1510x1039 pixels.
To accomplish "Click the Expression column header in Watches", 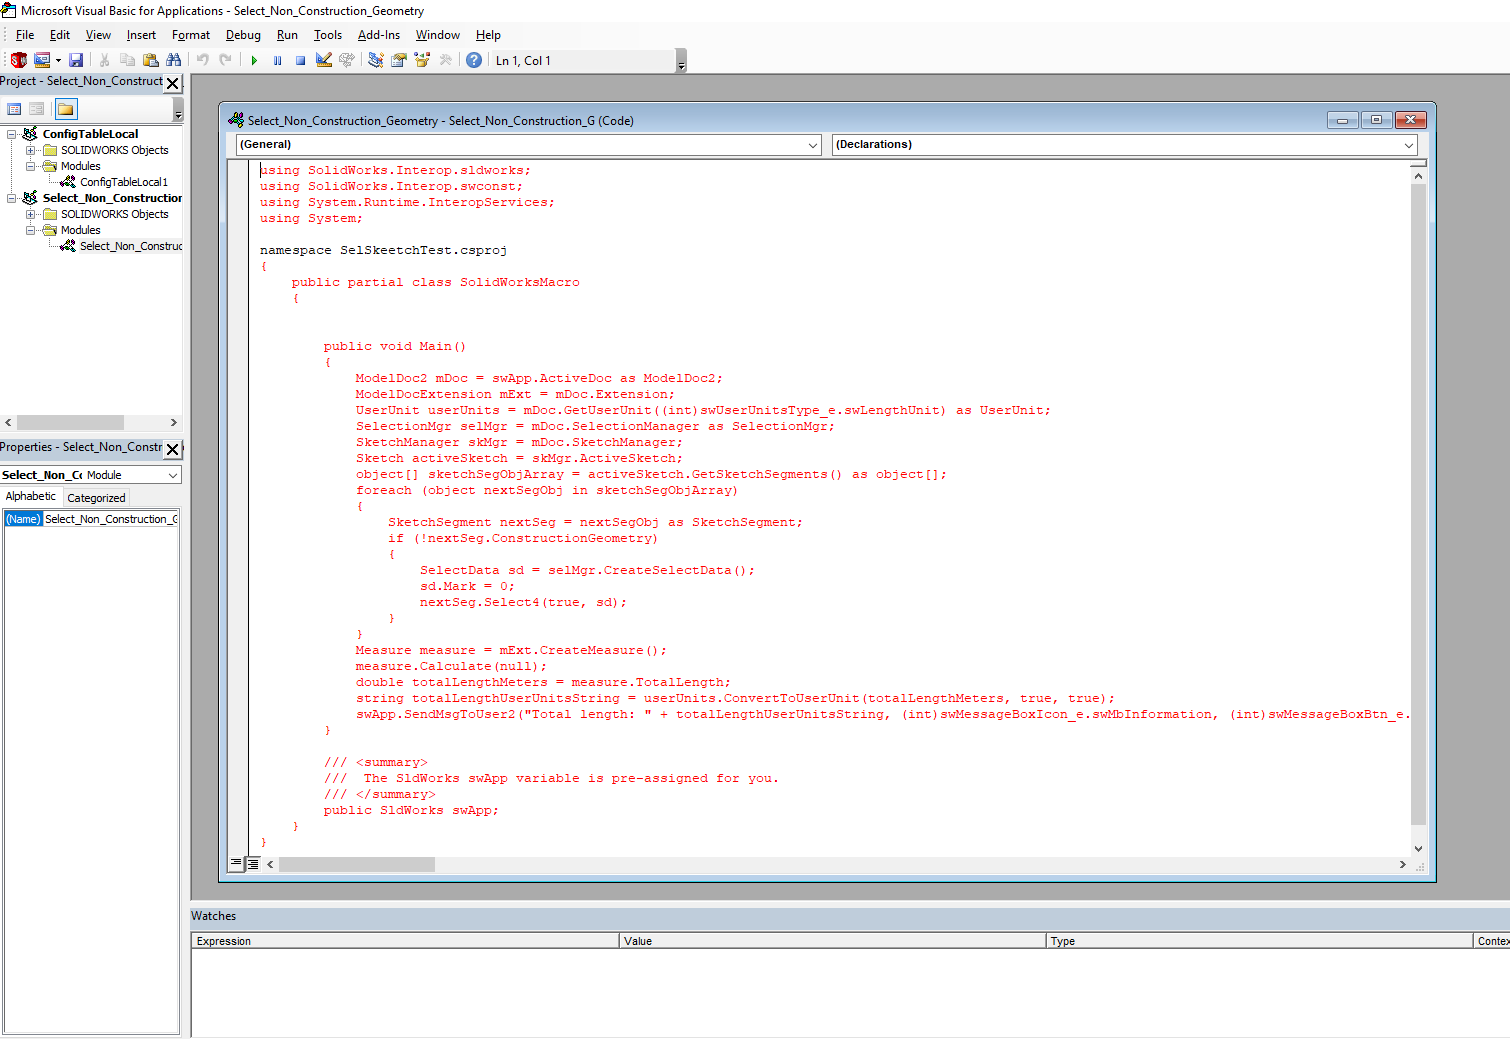I will point(405,941).
